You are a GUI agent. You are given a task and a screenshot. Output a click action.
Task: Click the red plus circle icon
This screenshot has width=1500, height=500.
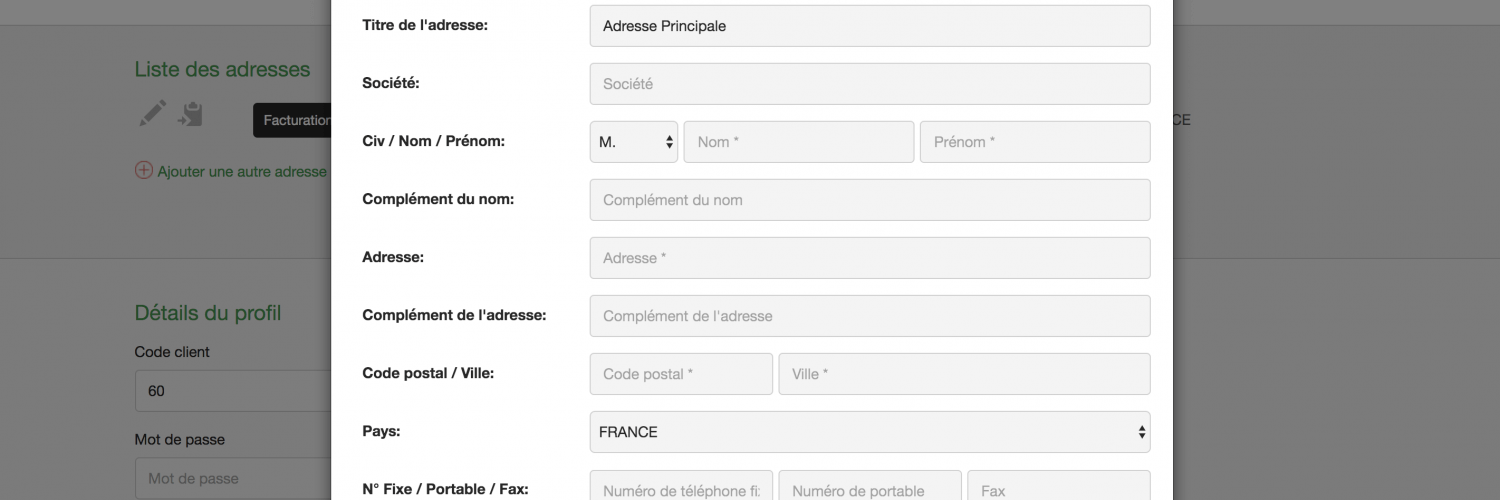pos(144,171)
